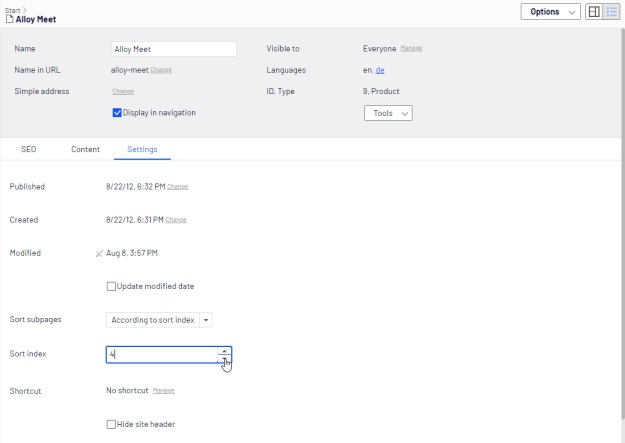Click Change link for Name in URL
The height and width of the screenshot is (443, 625).
[x=161, y=70]
